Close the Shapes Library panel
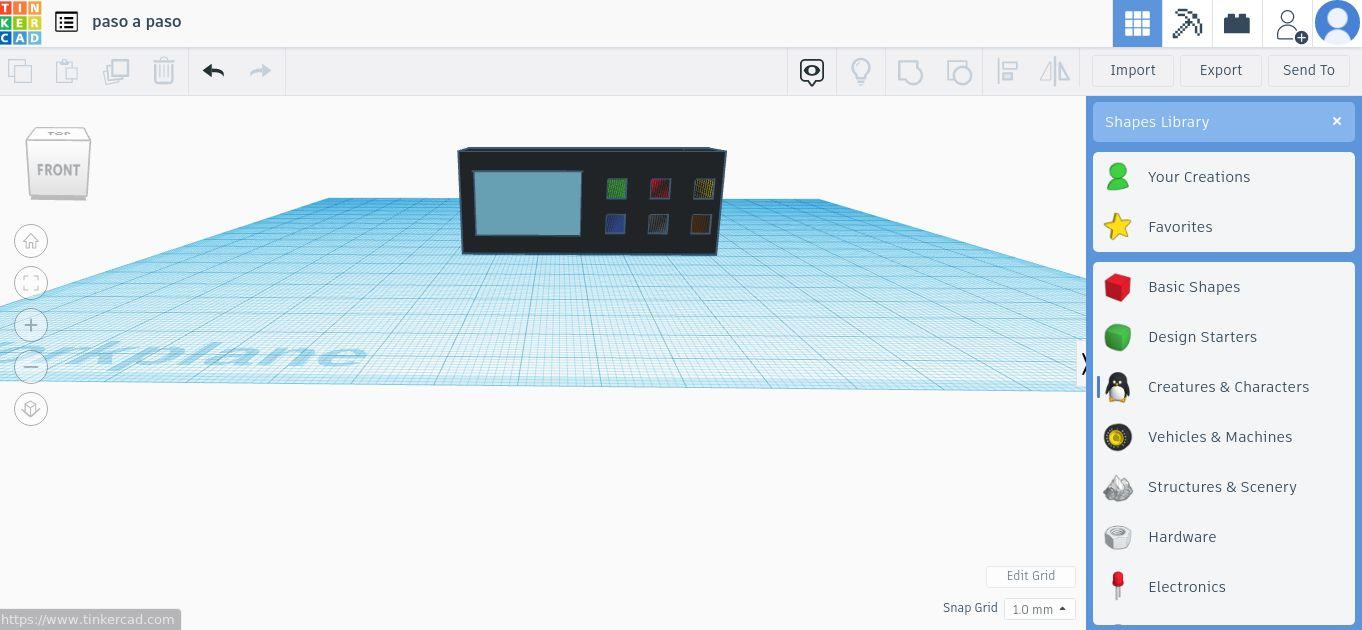 tap(1337, 121)
